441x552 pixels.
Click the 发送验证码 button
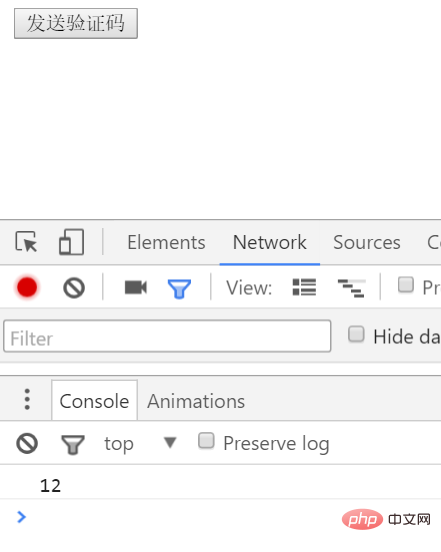coord(76,24)
